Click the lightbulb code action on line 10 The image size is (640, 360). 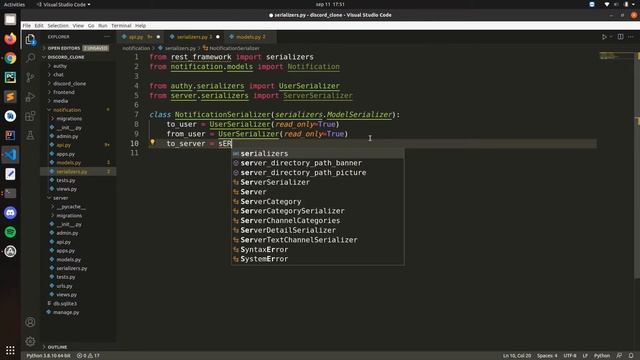[x=153, y=142]
